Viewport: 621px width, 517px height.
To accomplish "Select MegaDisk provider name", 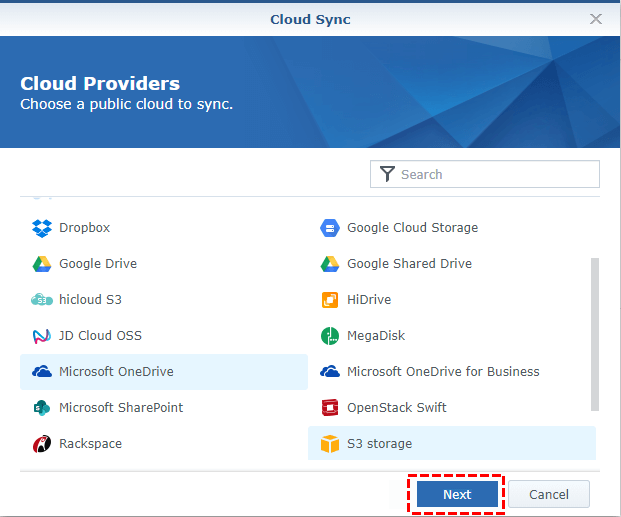I will point(376,336).
